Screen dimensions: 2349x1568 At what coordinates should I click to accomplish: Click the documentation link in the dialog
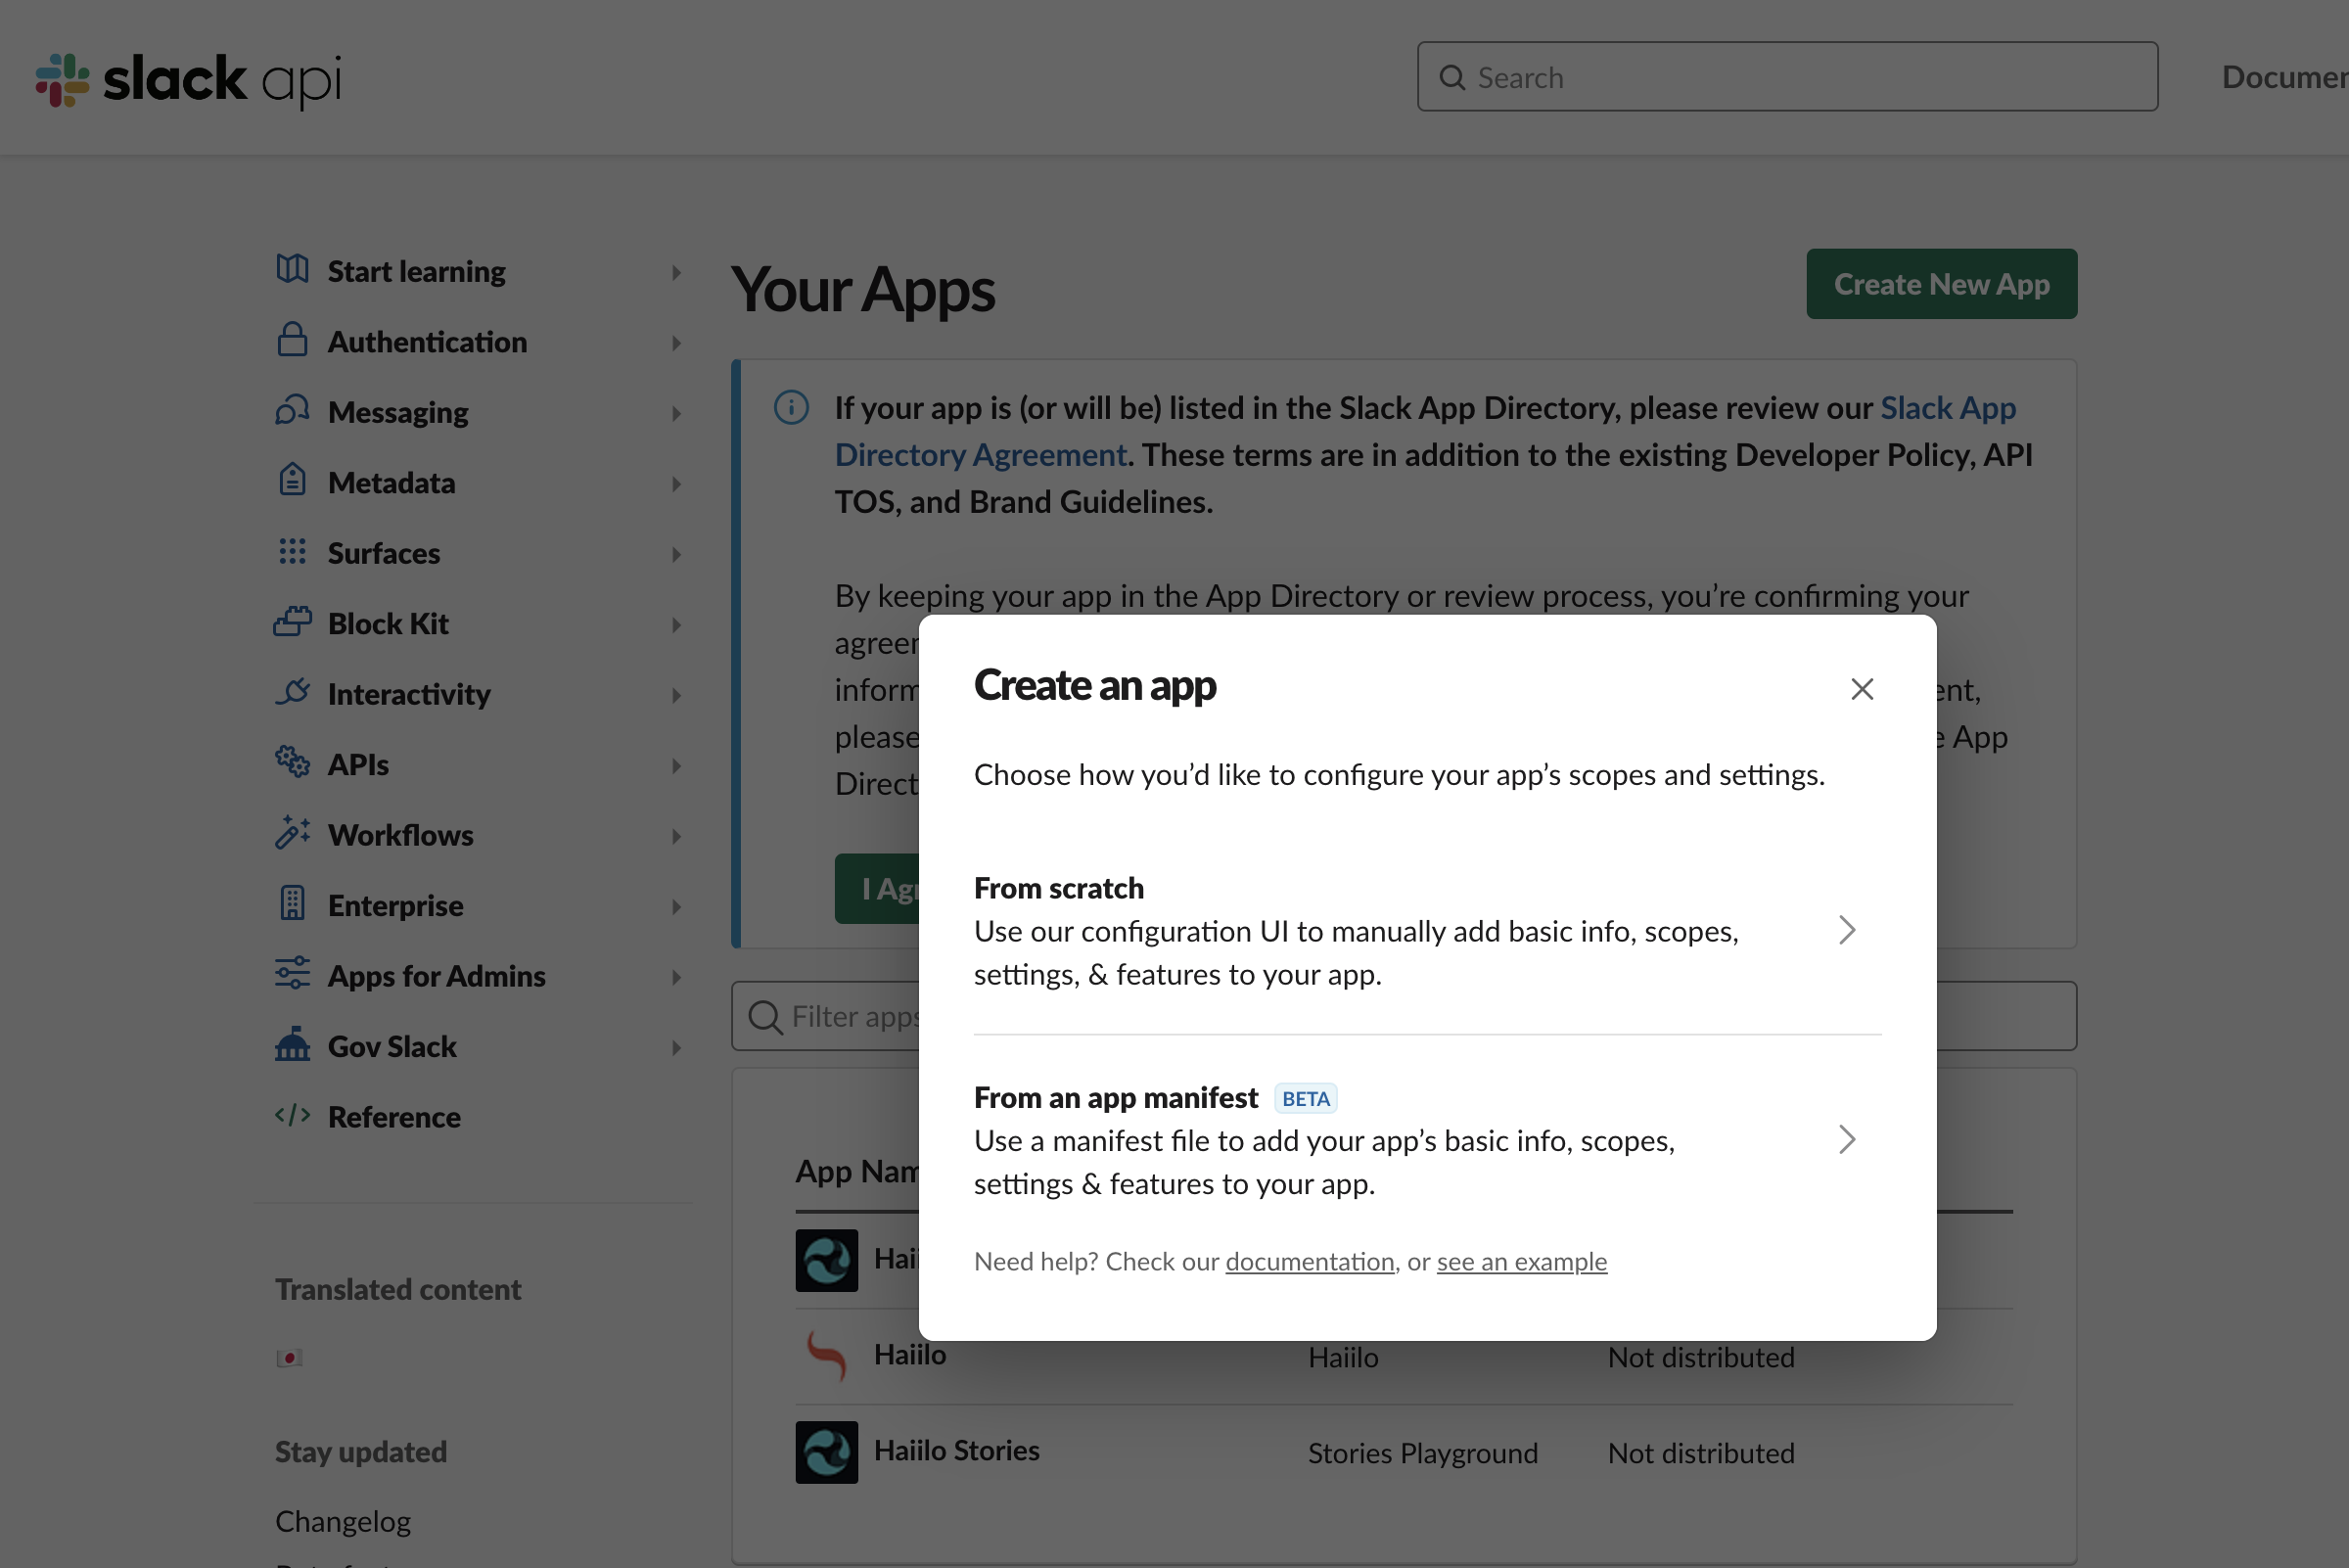click(x=1309, y=1261)
